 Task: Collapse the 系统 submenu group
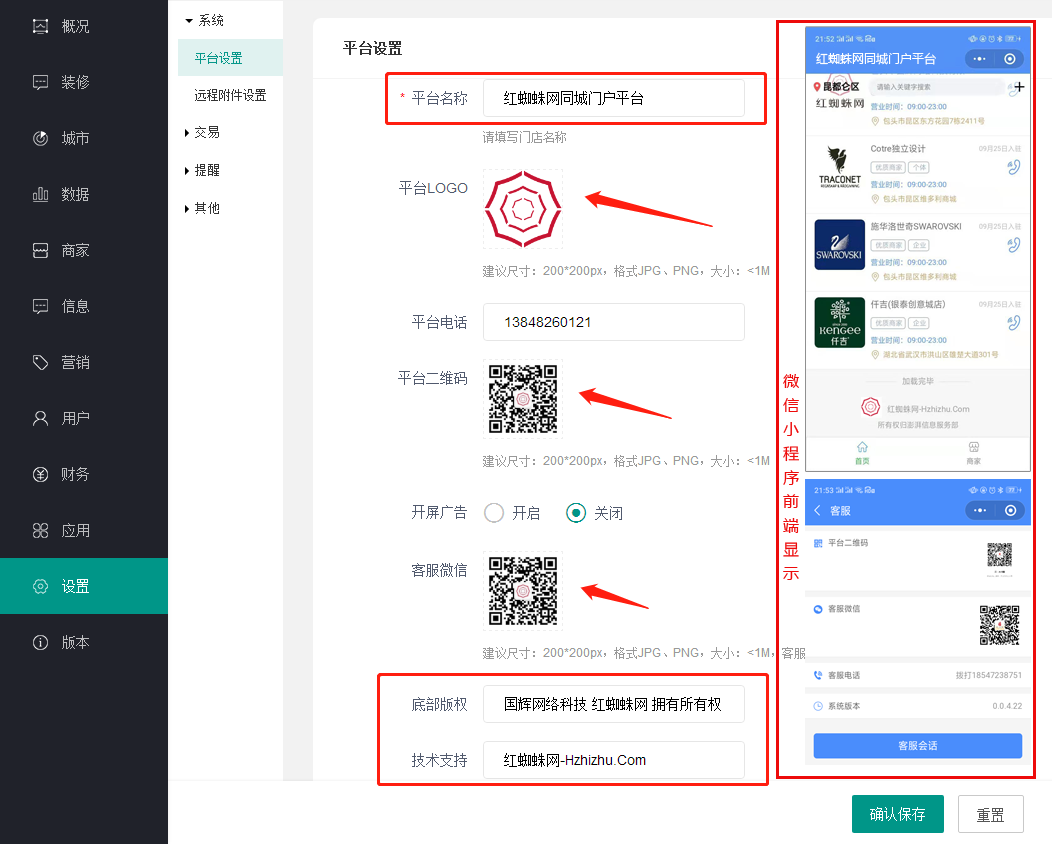pyautogui.click(x=205, y=20)
